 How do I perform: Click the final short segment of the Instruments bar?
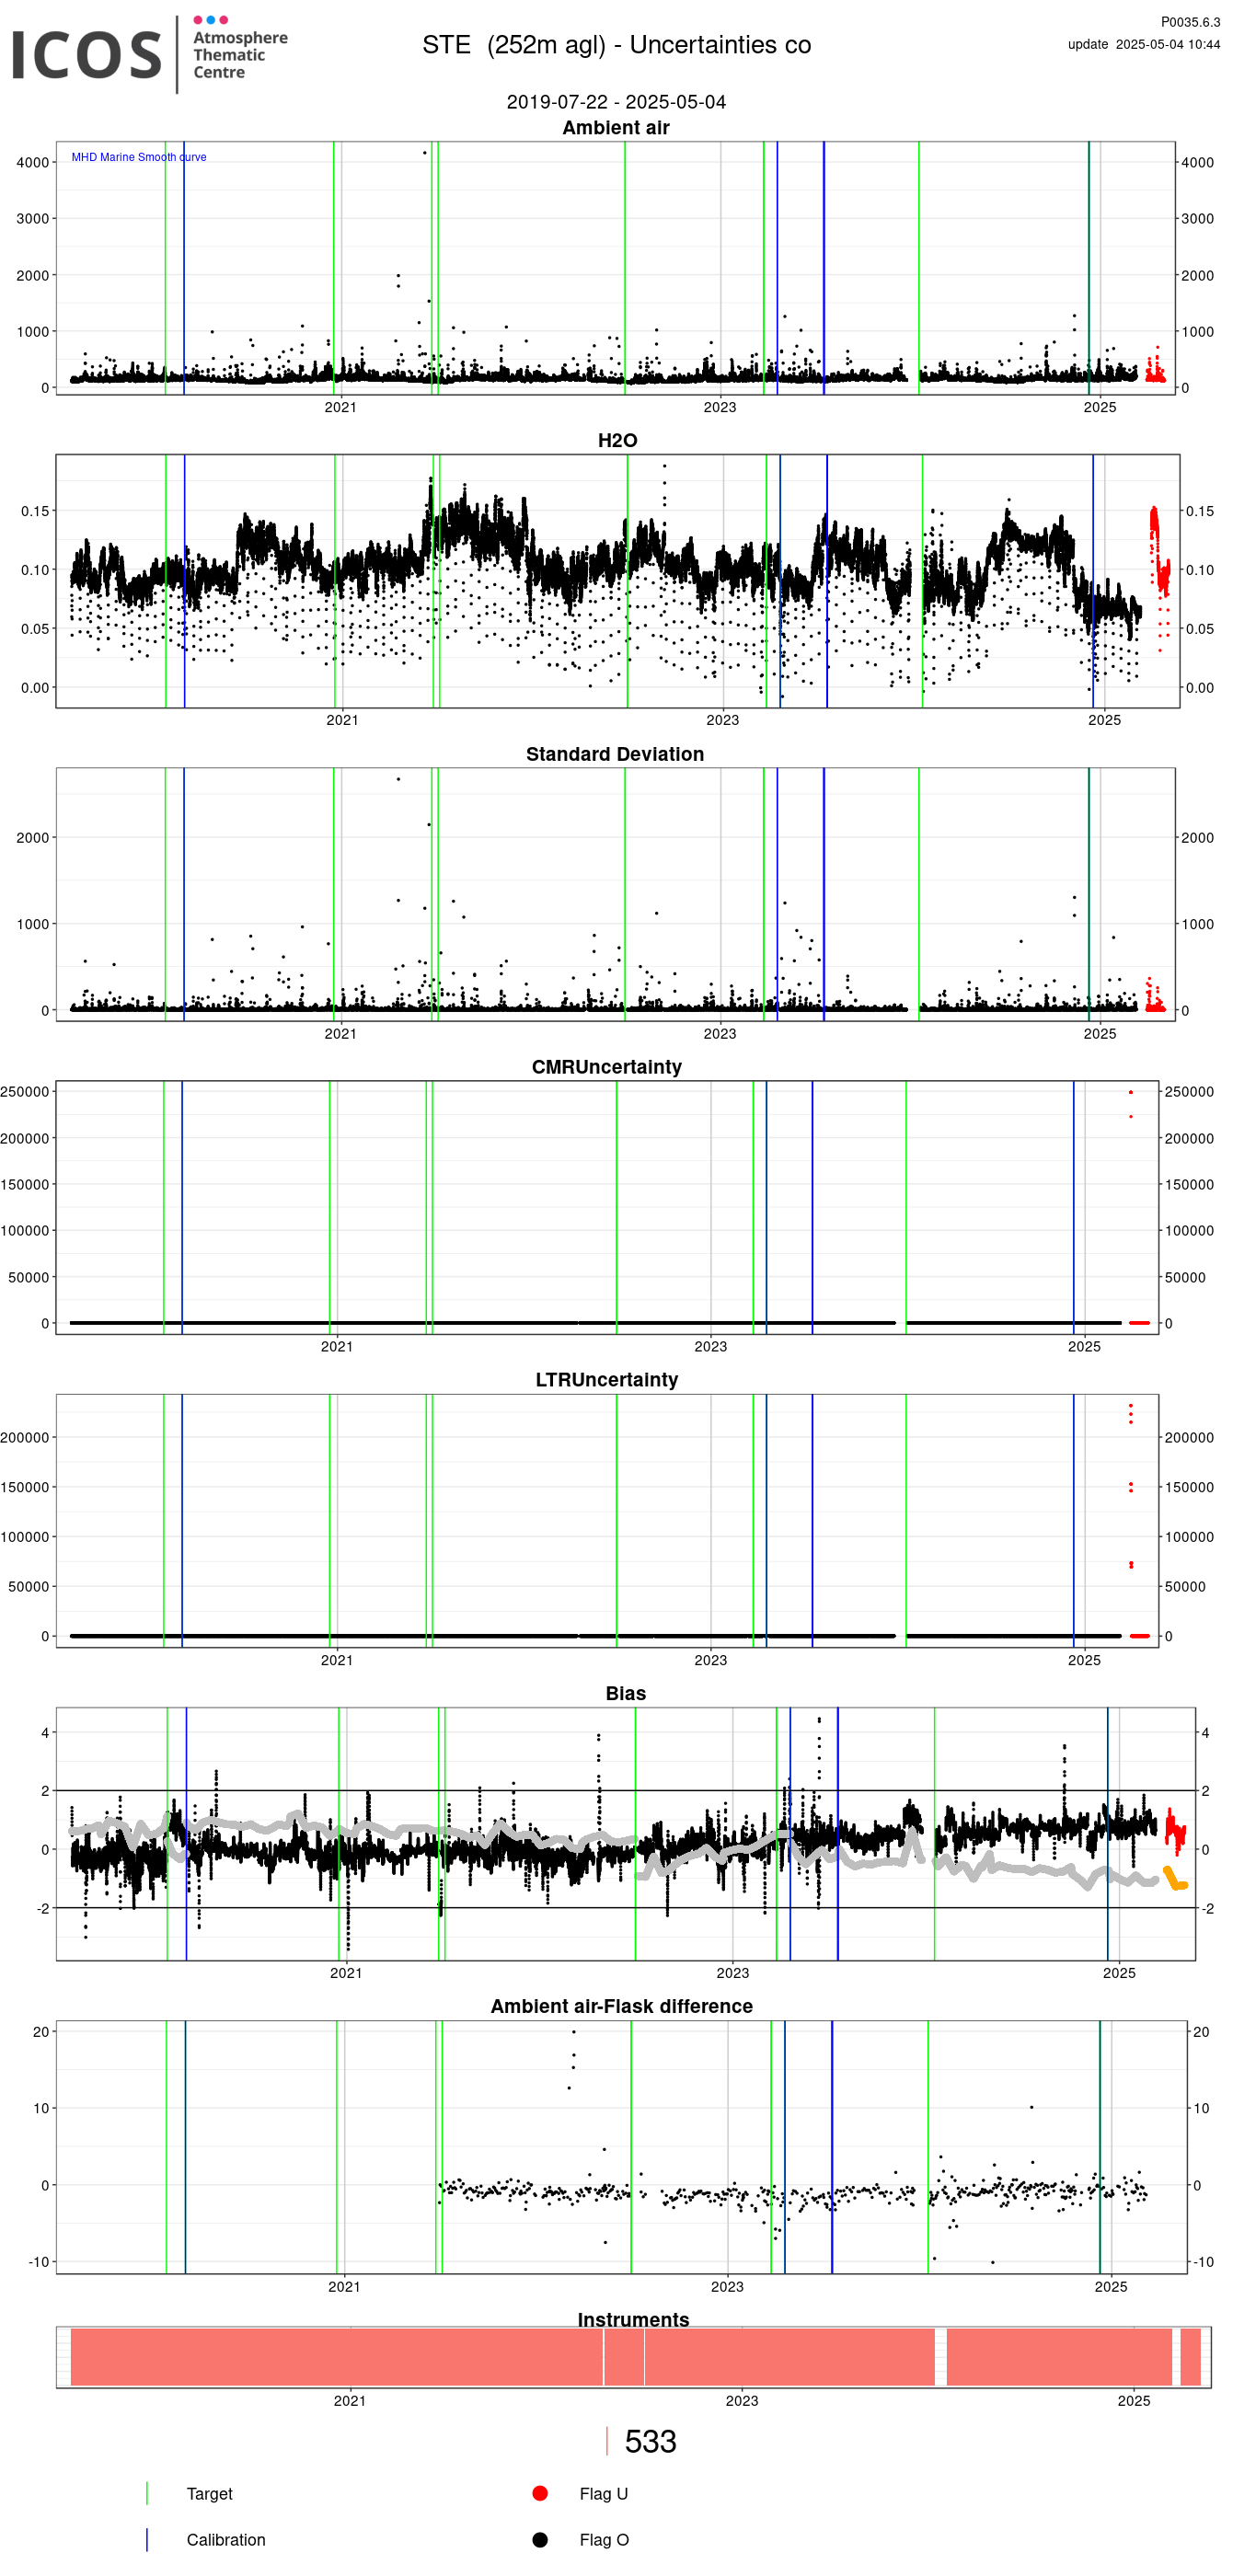(x=1190, y=2357)
